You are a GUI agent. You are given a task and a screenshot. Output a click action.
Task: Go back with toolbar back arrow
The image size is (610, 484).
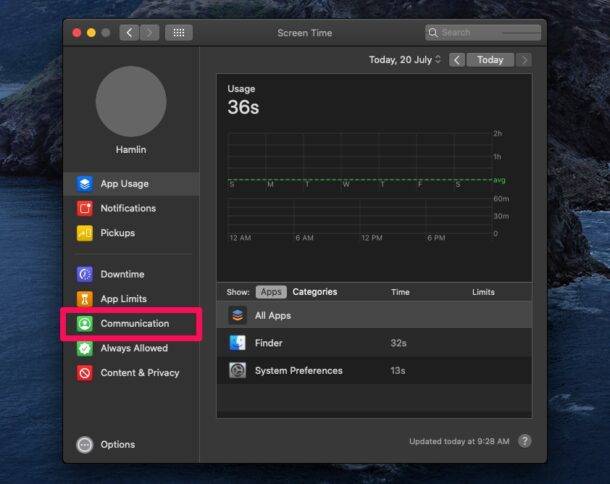[129, 33]
